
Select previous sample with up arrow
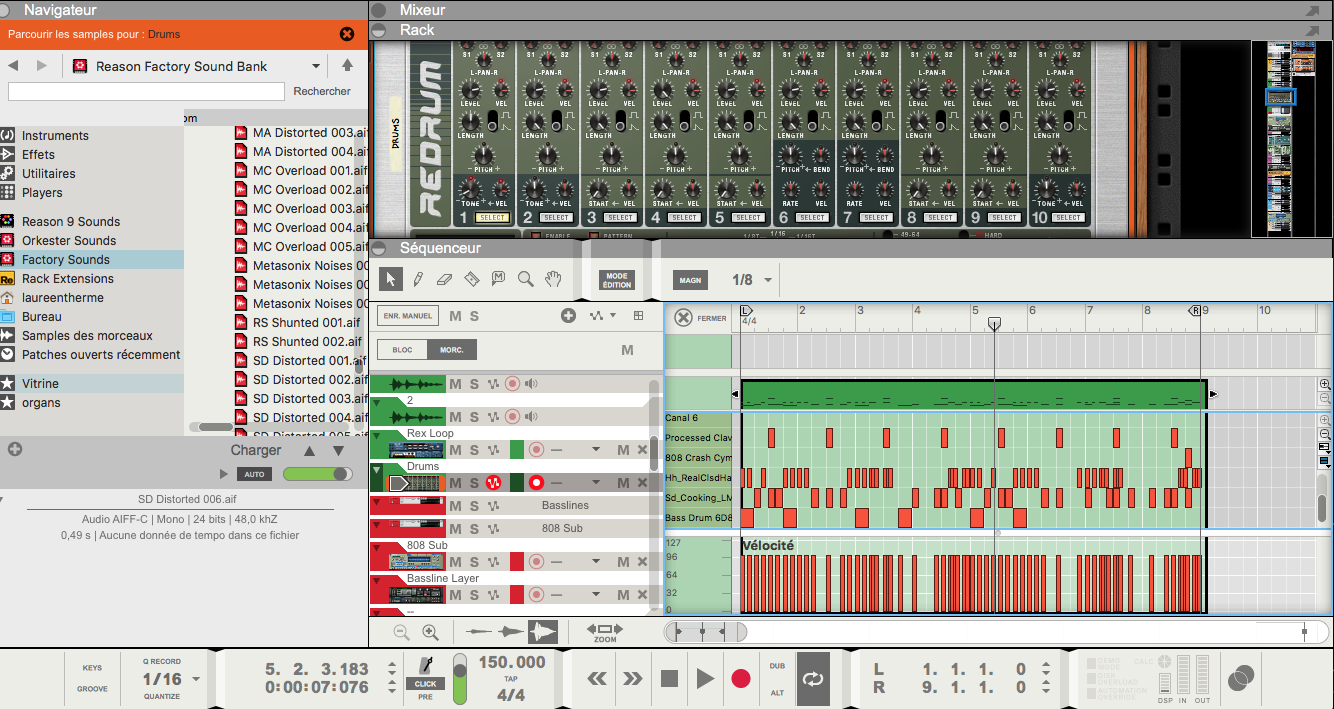pyautogui.click(x=310, y=451)
